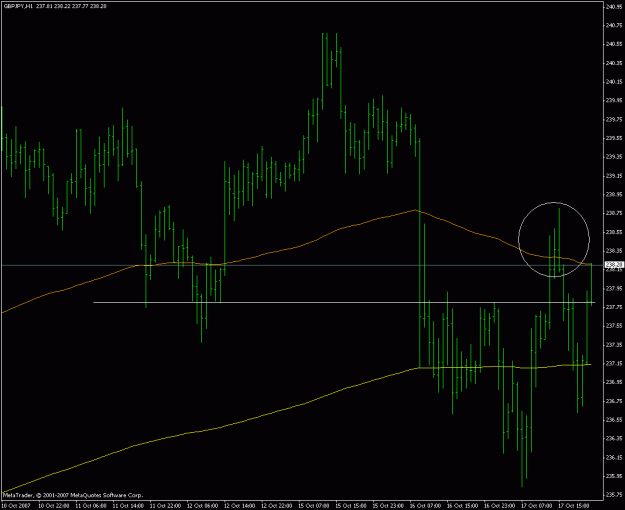This screenshot has width=625, height=510.
Task: Click the 15 Oct 07:00 time label
Action: (314, 506)
